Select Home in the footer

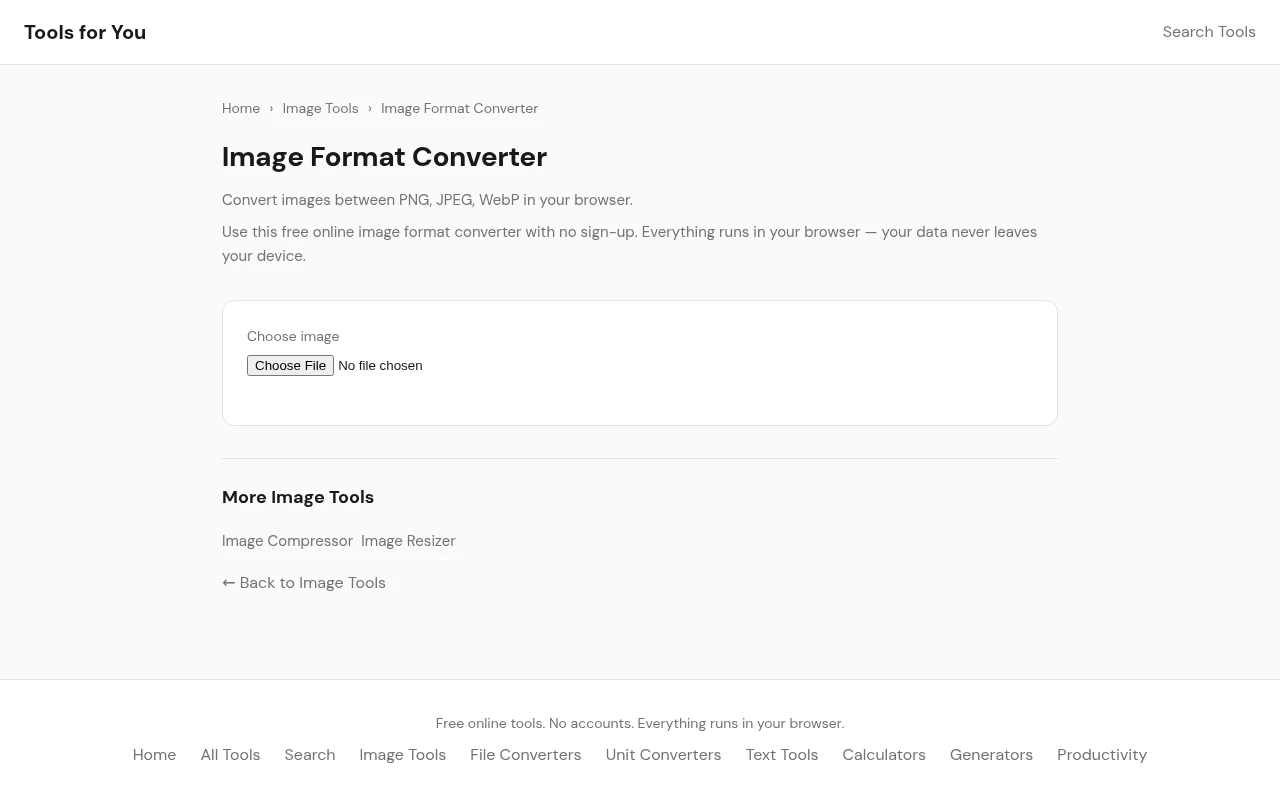point(154,755)
